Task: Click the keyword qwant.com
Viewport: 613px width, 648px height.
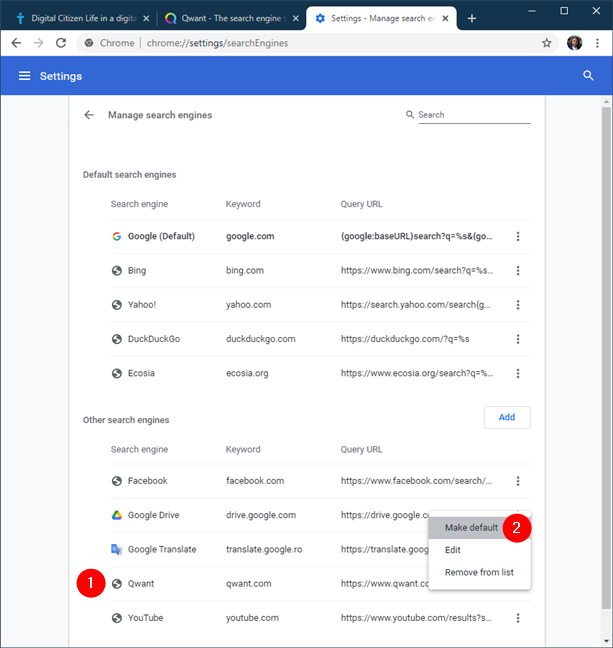Action: pyautogui.click(x=249, y=584)
